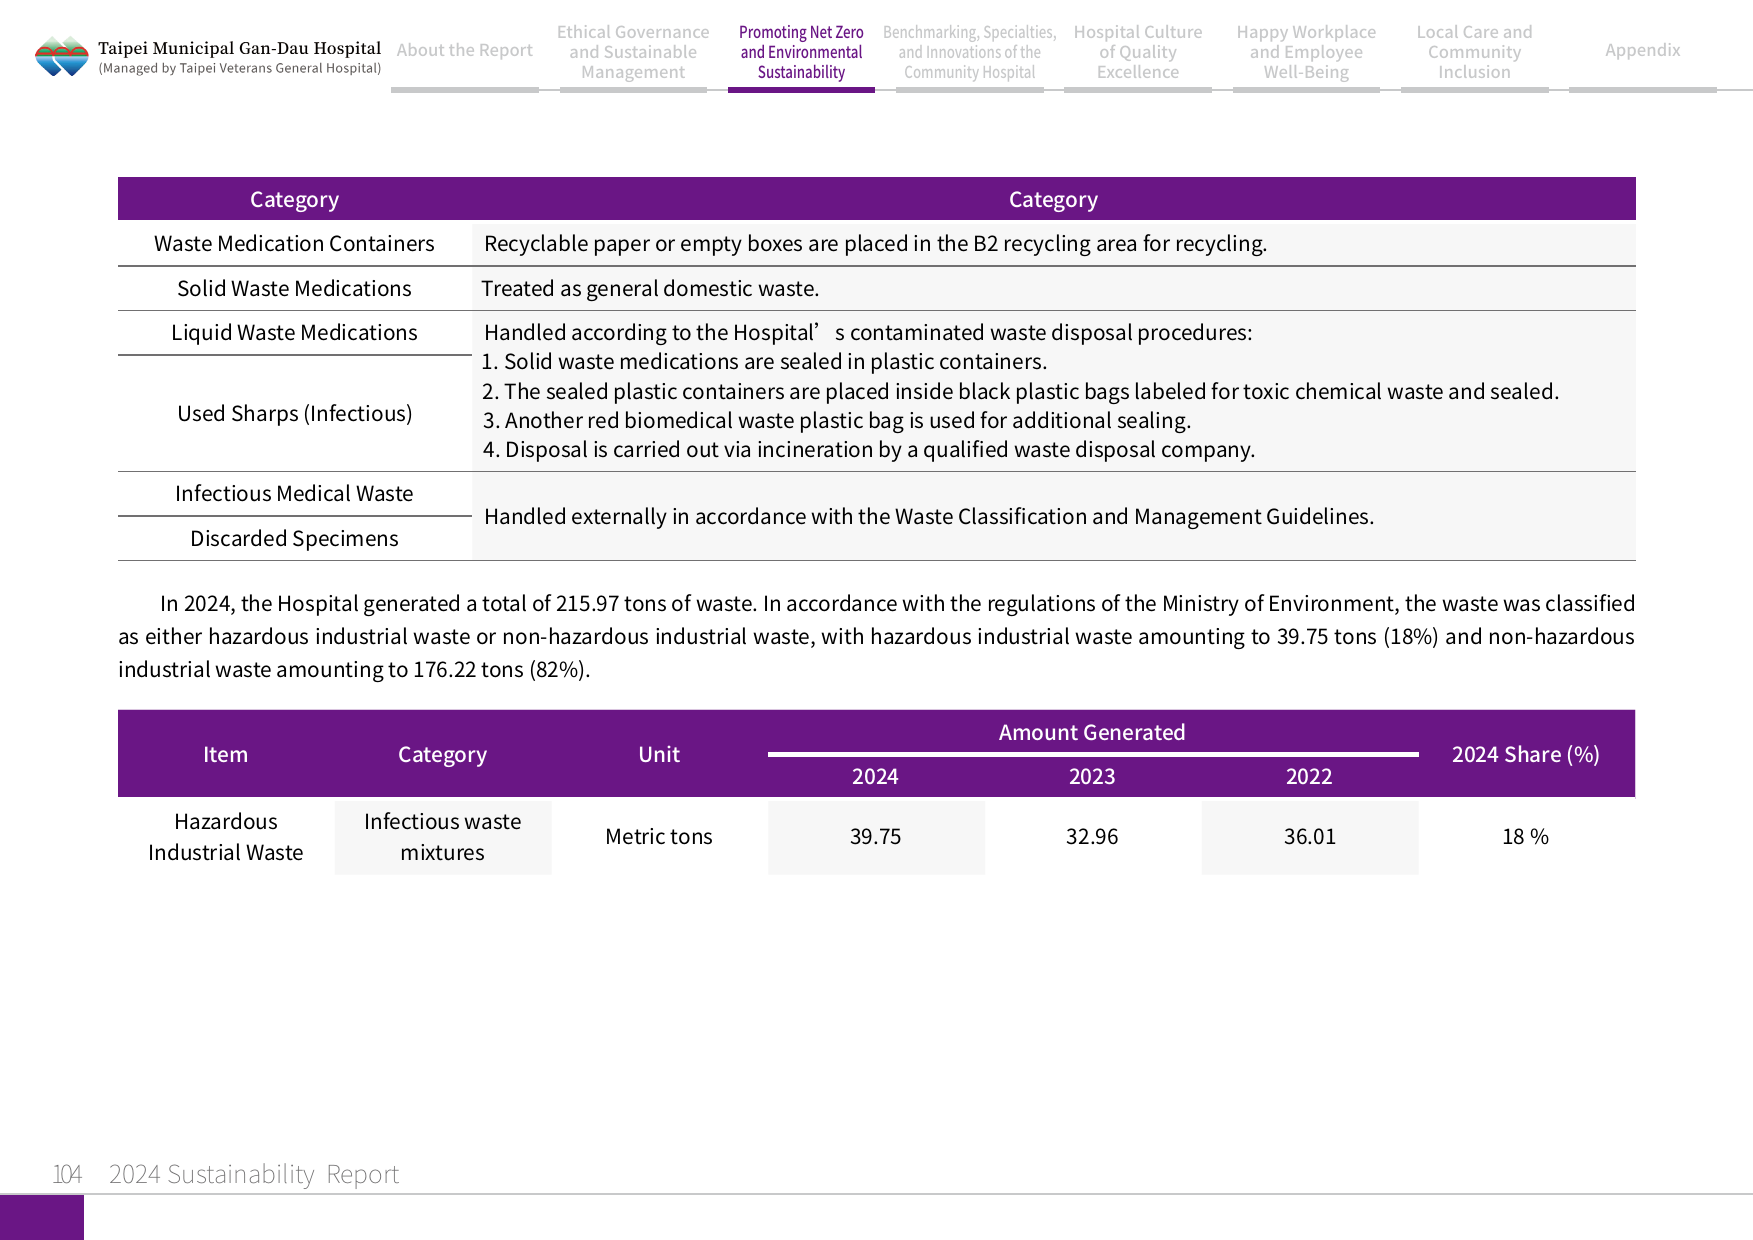Click the Unit column header
Viewport: 1753px width, 1240px height.
pyautogui.click(x=659, y=754)
